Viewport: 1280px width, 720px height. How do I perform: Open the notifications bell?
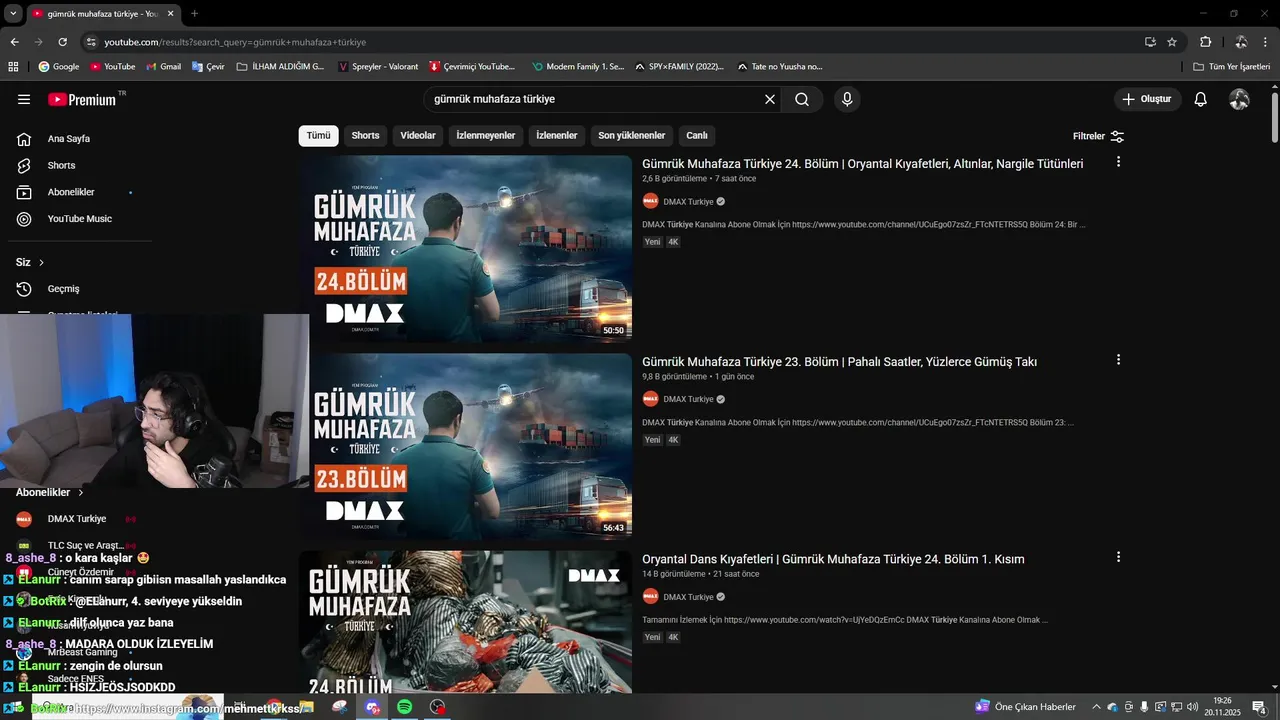1201,99
